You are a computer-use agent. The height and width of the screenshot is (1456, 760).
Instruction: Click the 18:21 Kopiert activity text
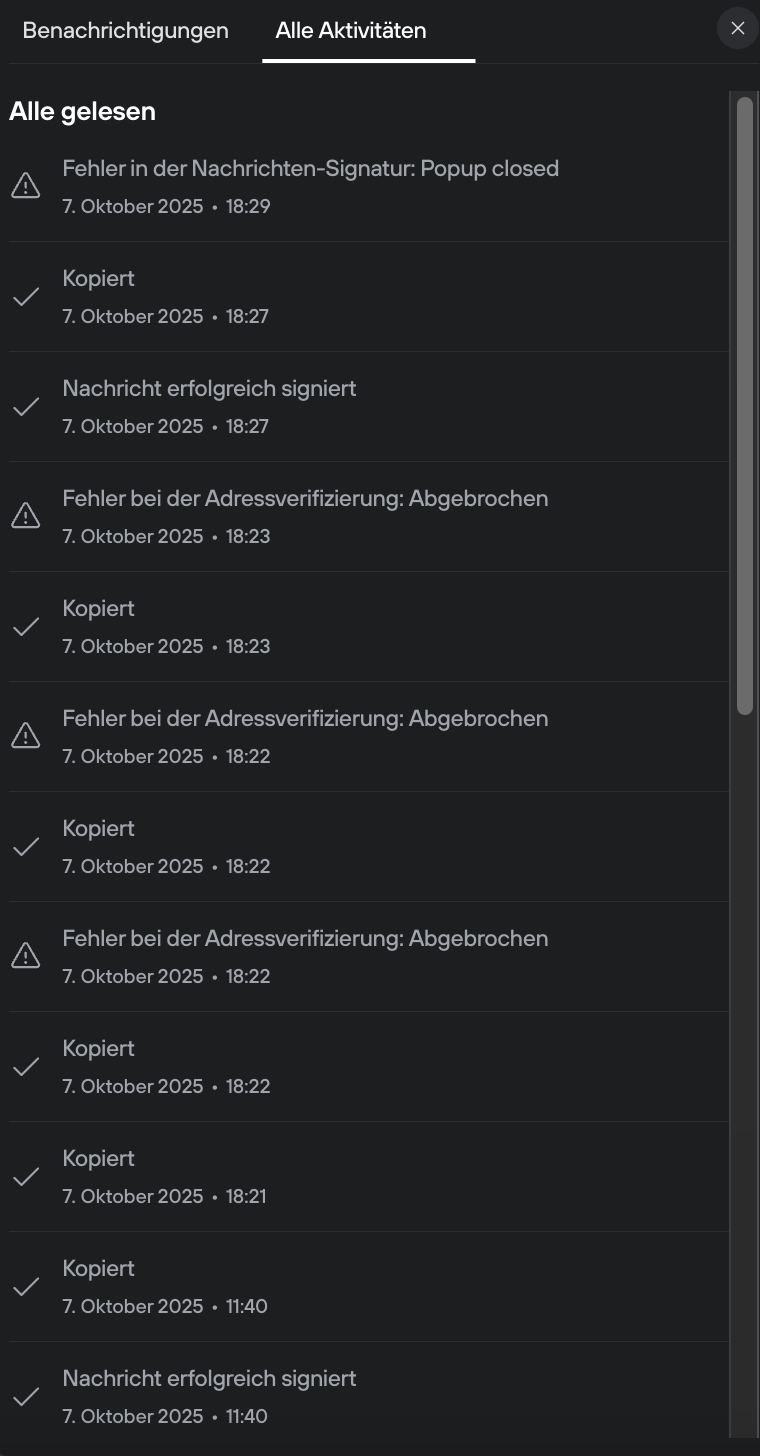click(98, 1158)
